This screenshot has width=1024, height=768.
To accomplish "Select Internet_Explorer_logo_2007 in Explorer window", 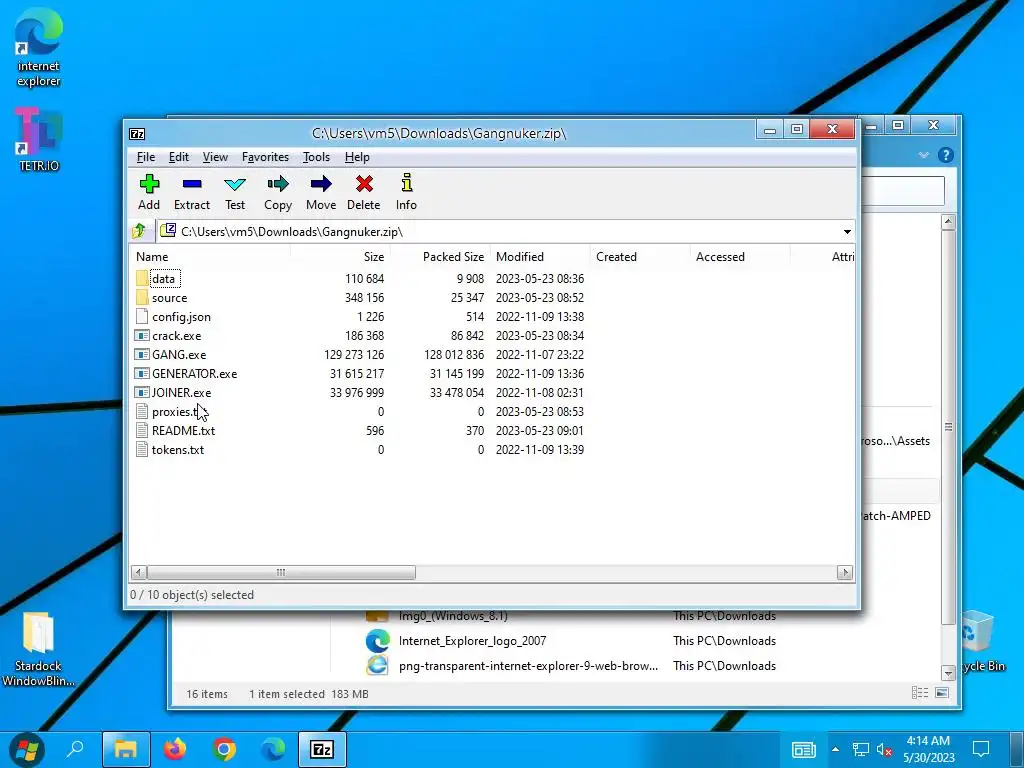I will [x=472, y=641].
